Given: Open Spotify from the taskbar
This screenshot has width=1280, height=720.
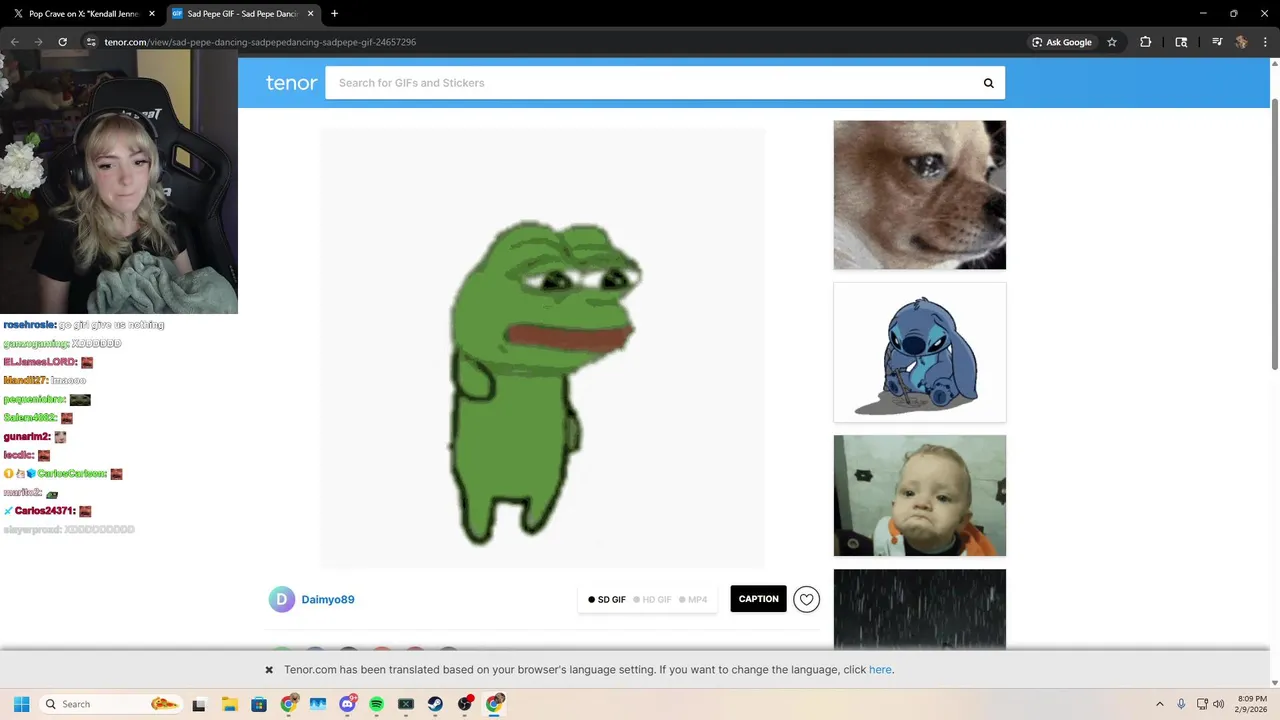Looking at the screenshot, I should click(x=376, y=704).
